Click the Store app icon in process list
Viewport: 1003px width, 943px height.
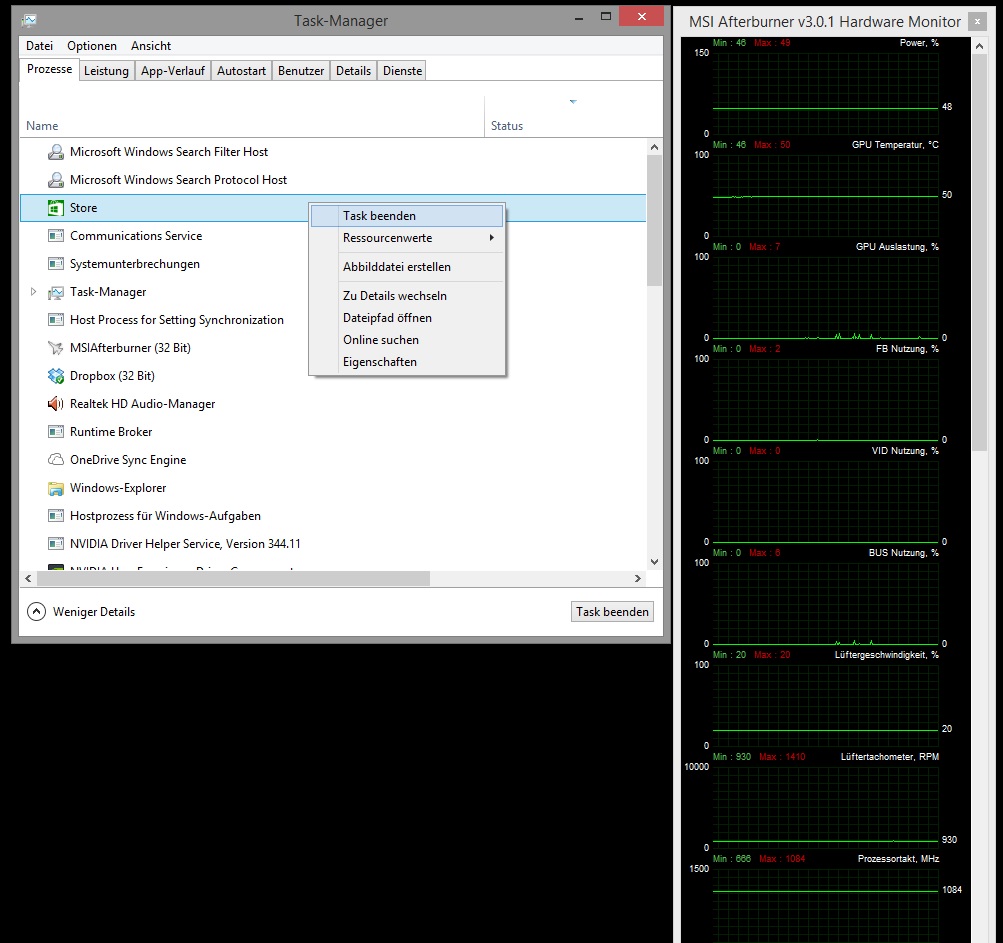(56, 208)
